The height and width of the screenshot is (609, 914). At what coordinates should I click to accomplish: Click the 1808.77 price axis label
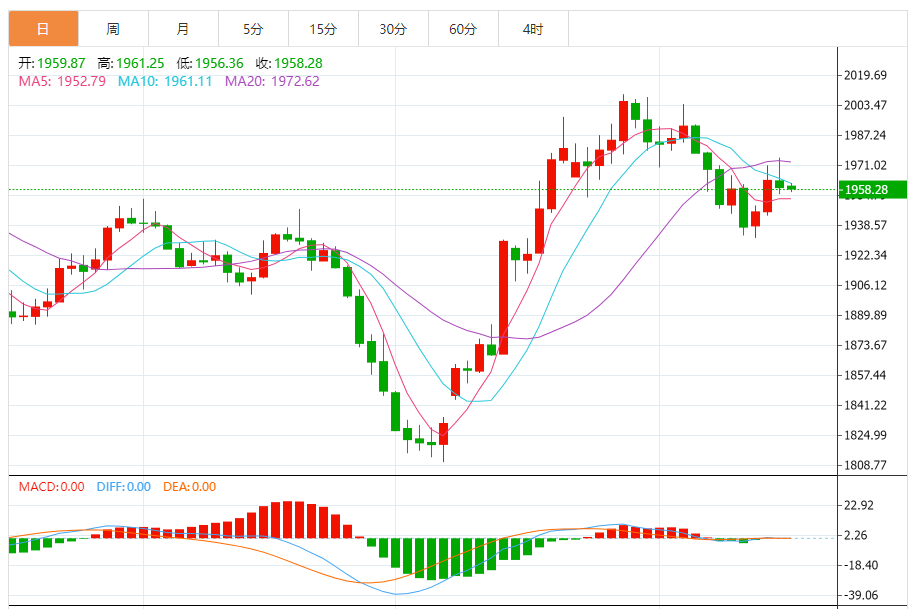pyautogui.click(x=865, y=465)
